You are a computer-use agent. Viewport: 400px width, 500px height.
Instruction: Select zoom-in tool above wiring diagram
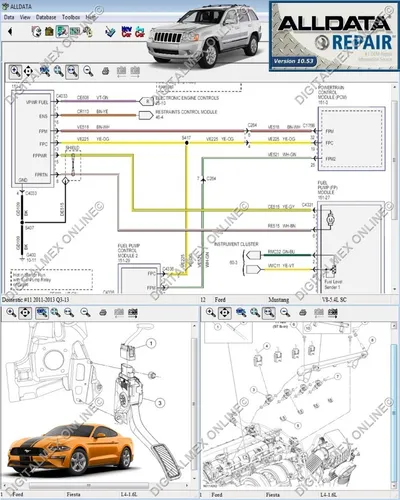pos(15,71)
